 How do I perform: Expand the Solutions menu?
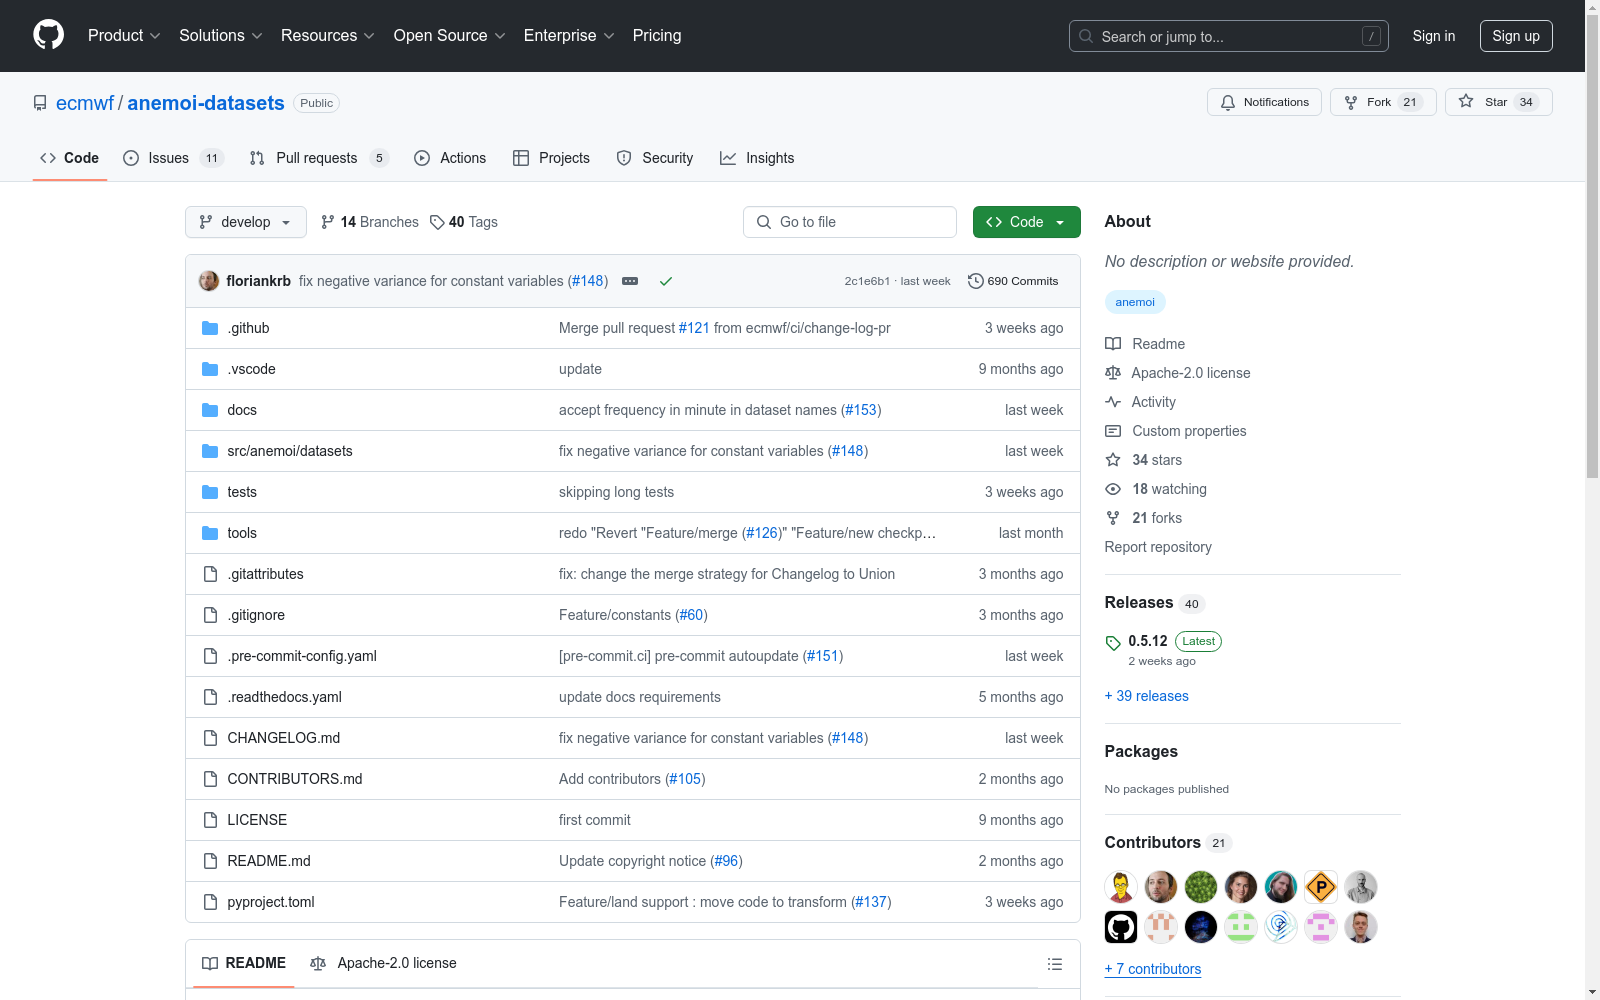[x=221, y=36]
